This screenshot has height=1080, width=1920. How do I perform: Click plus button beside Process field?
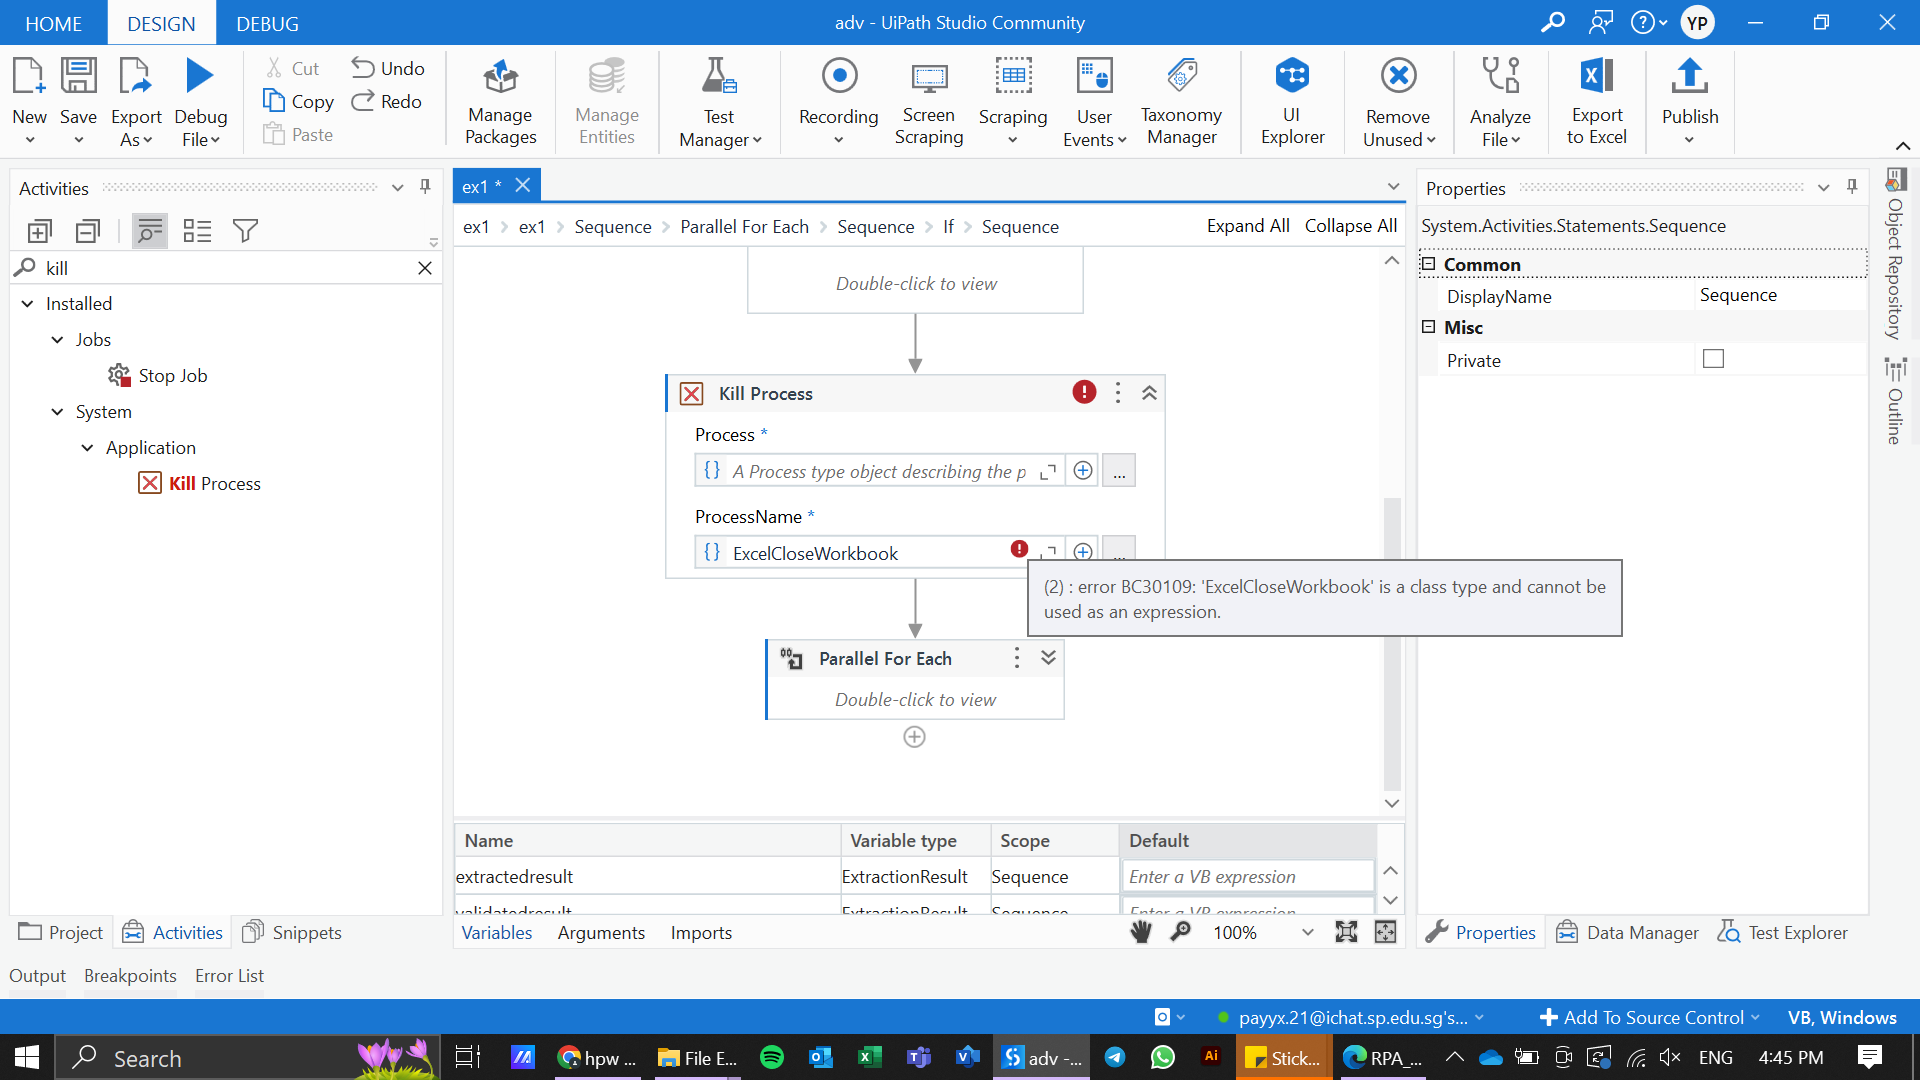(x=1082, y=471)
